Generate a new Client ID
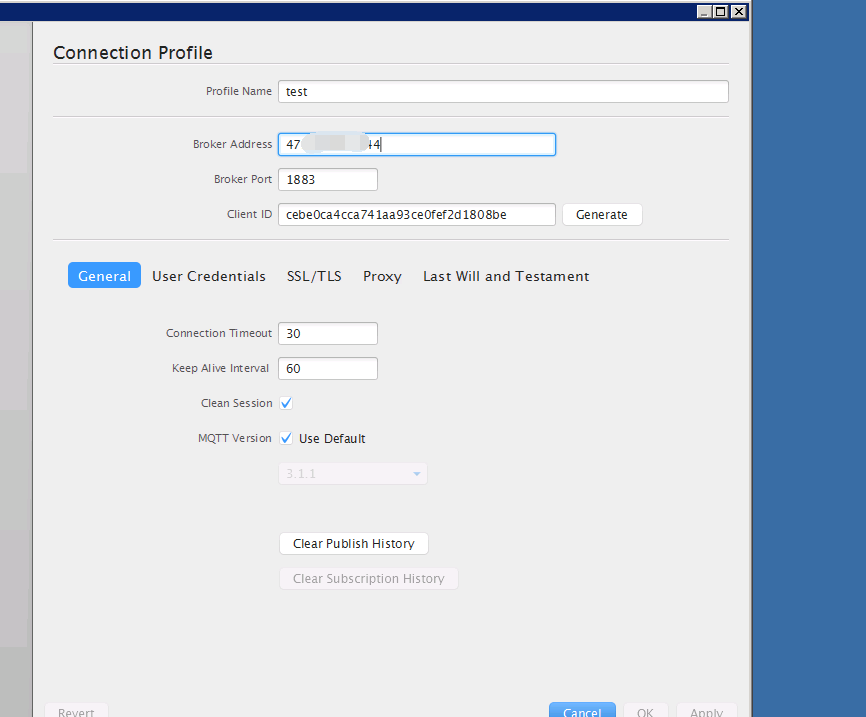This screenshot has height=717, width=866. (602, 214)
